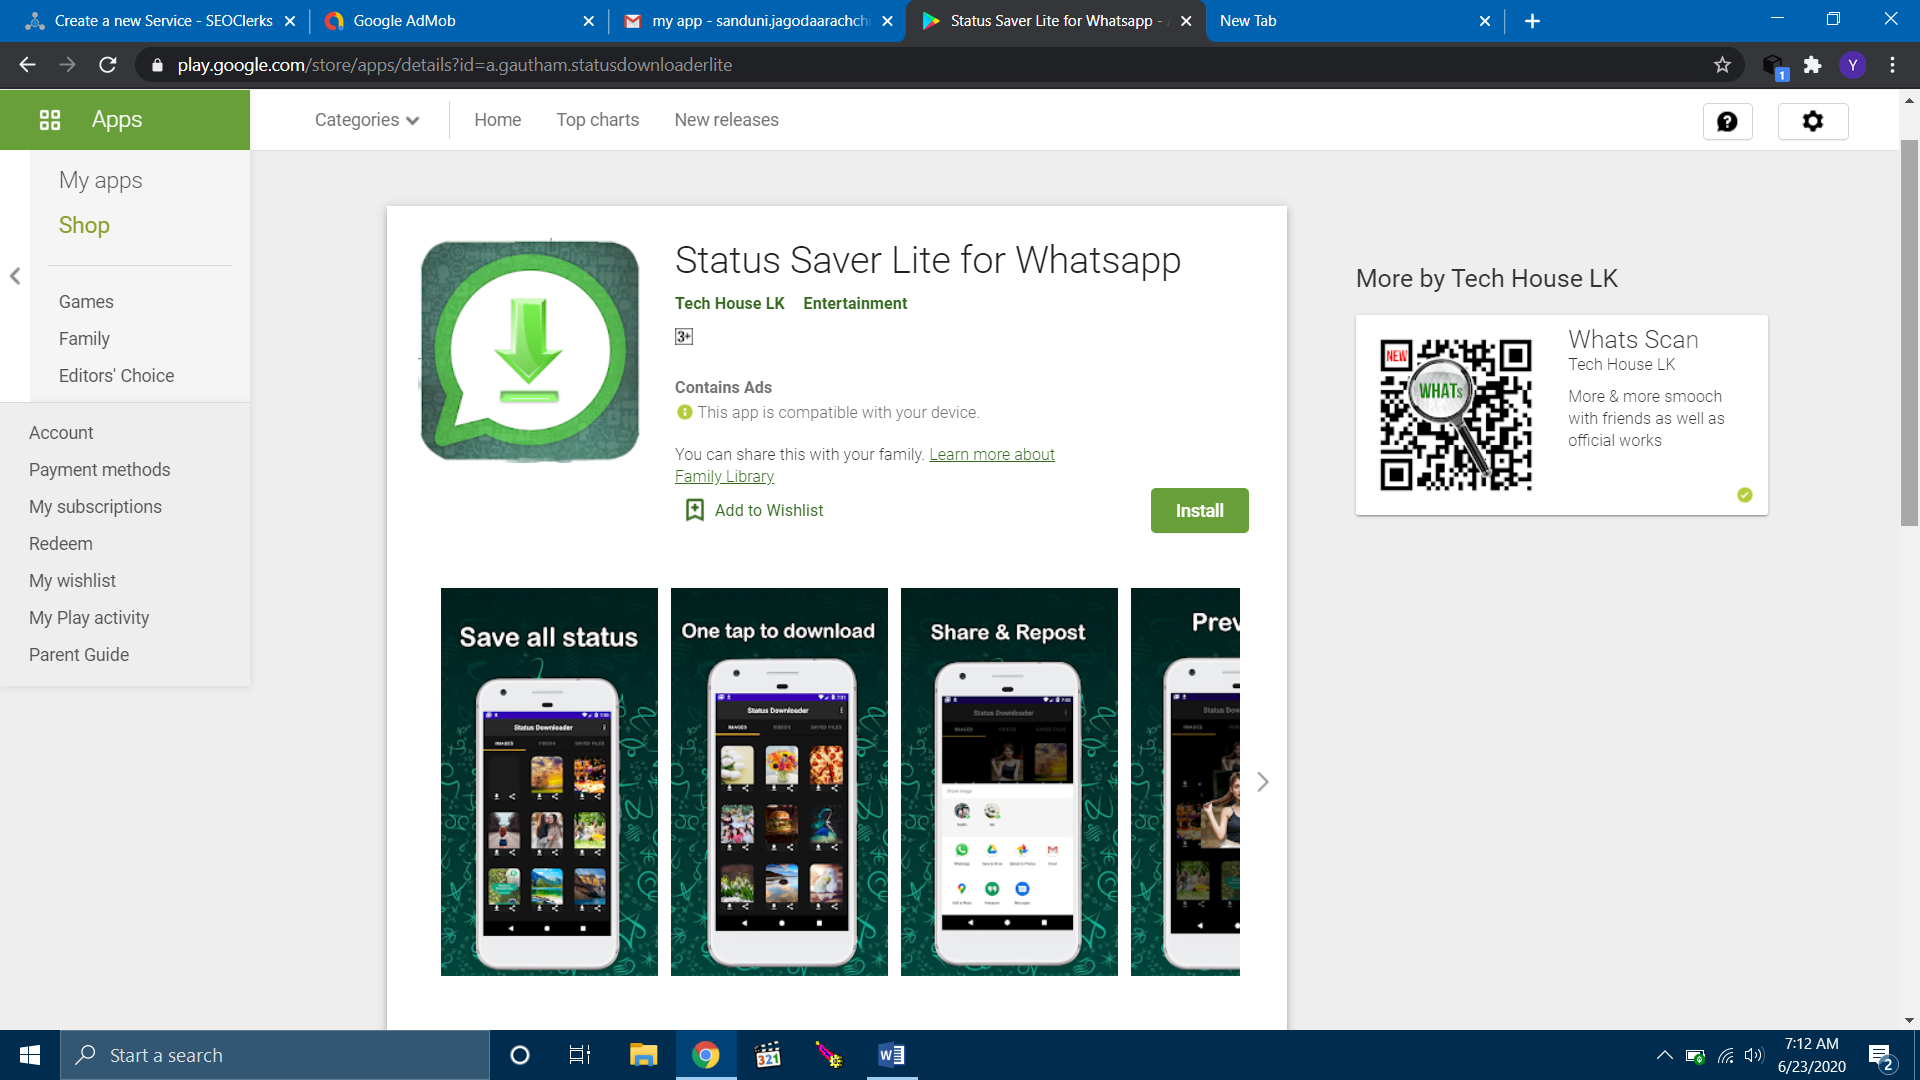Open the Categories dropdown
1920x1080 pixels.
tap(366, 119)
